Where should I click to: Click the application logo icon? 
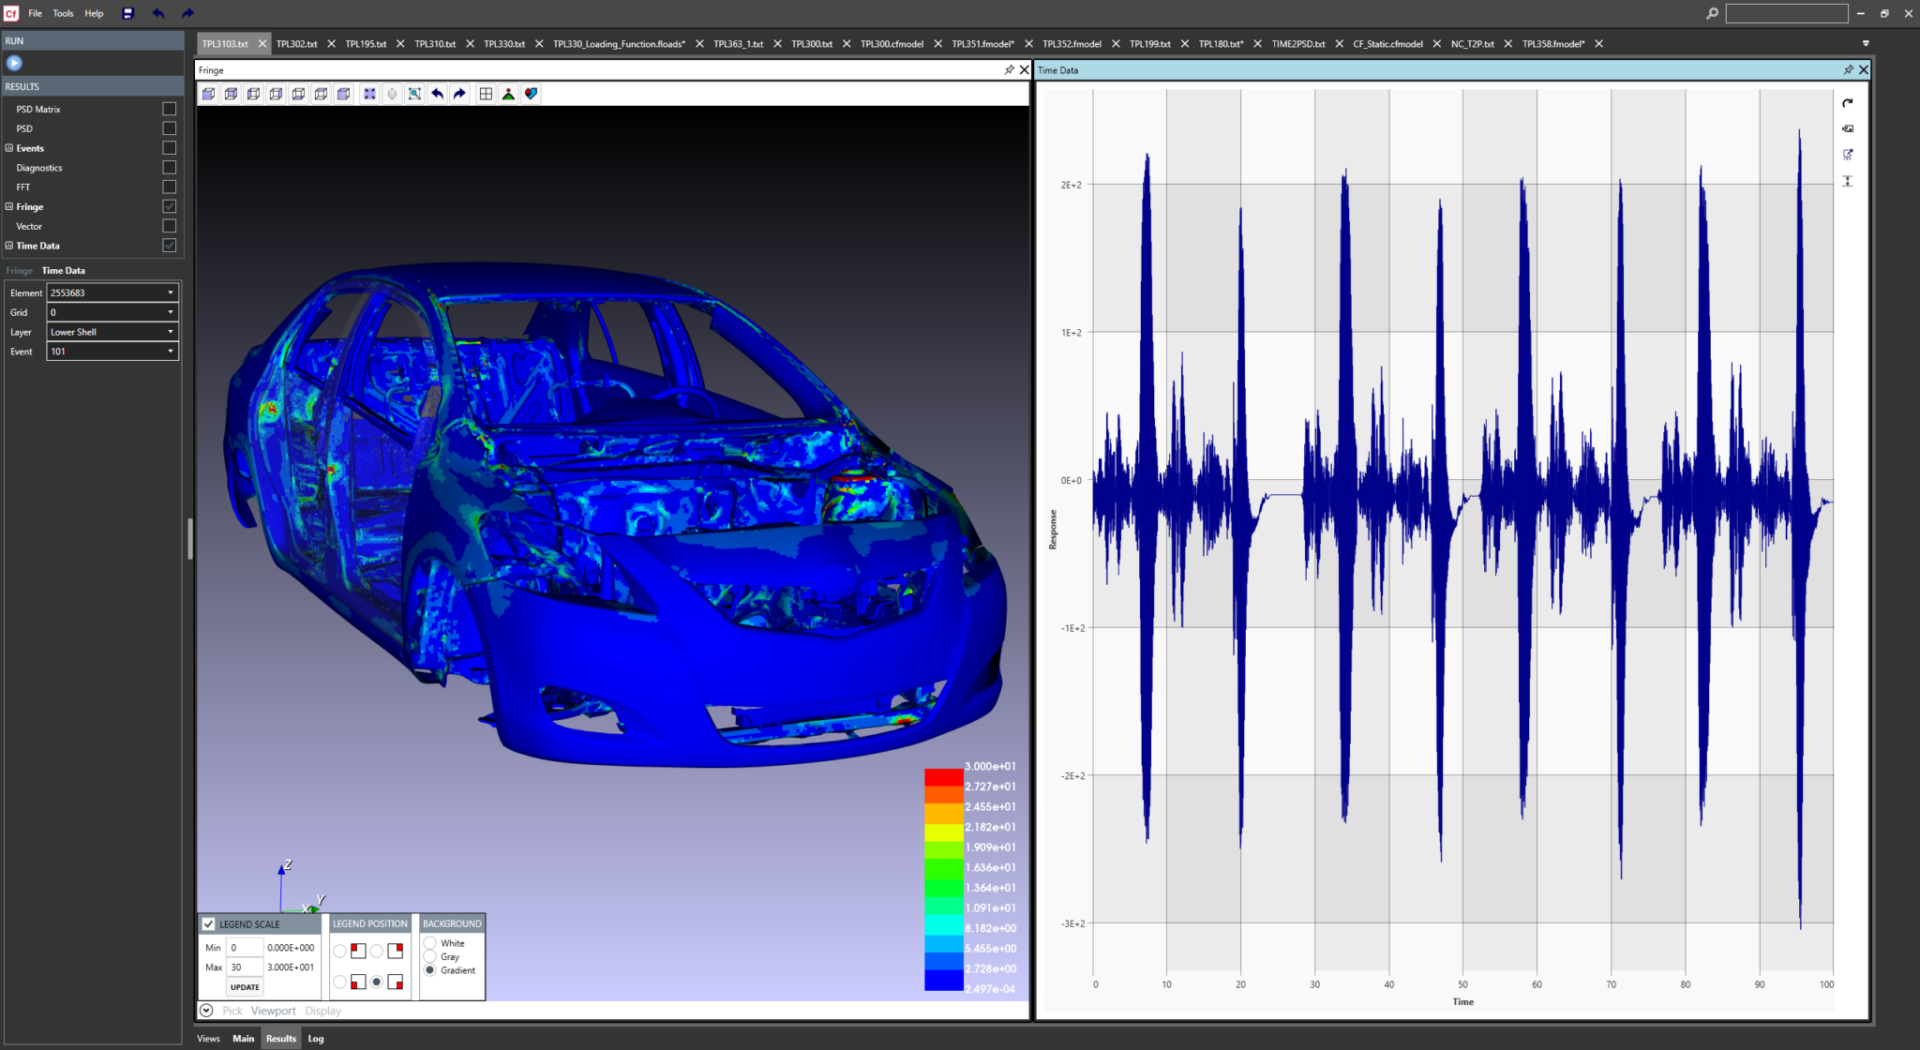[x=11, y=13]
